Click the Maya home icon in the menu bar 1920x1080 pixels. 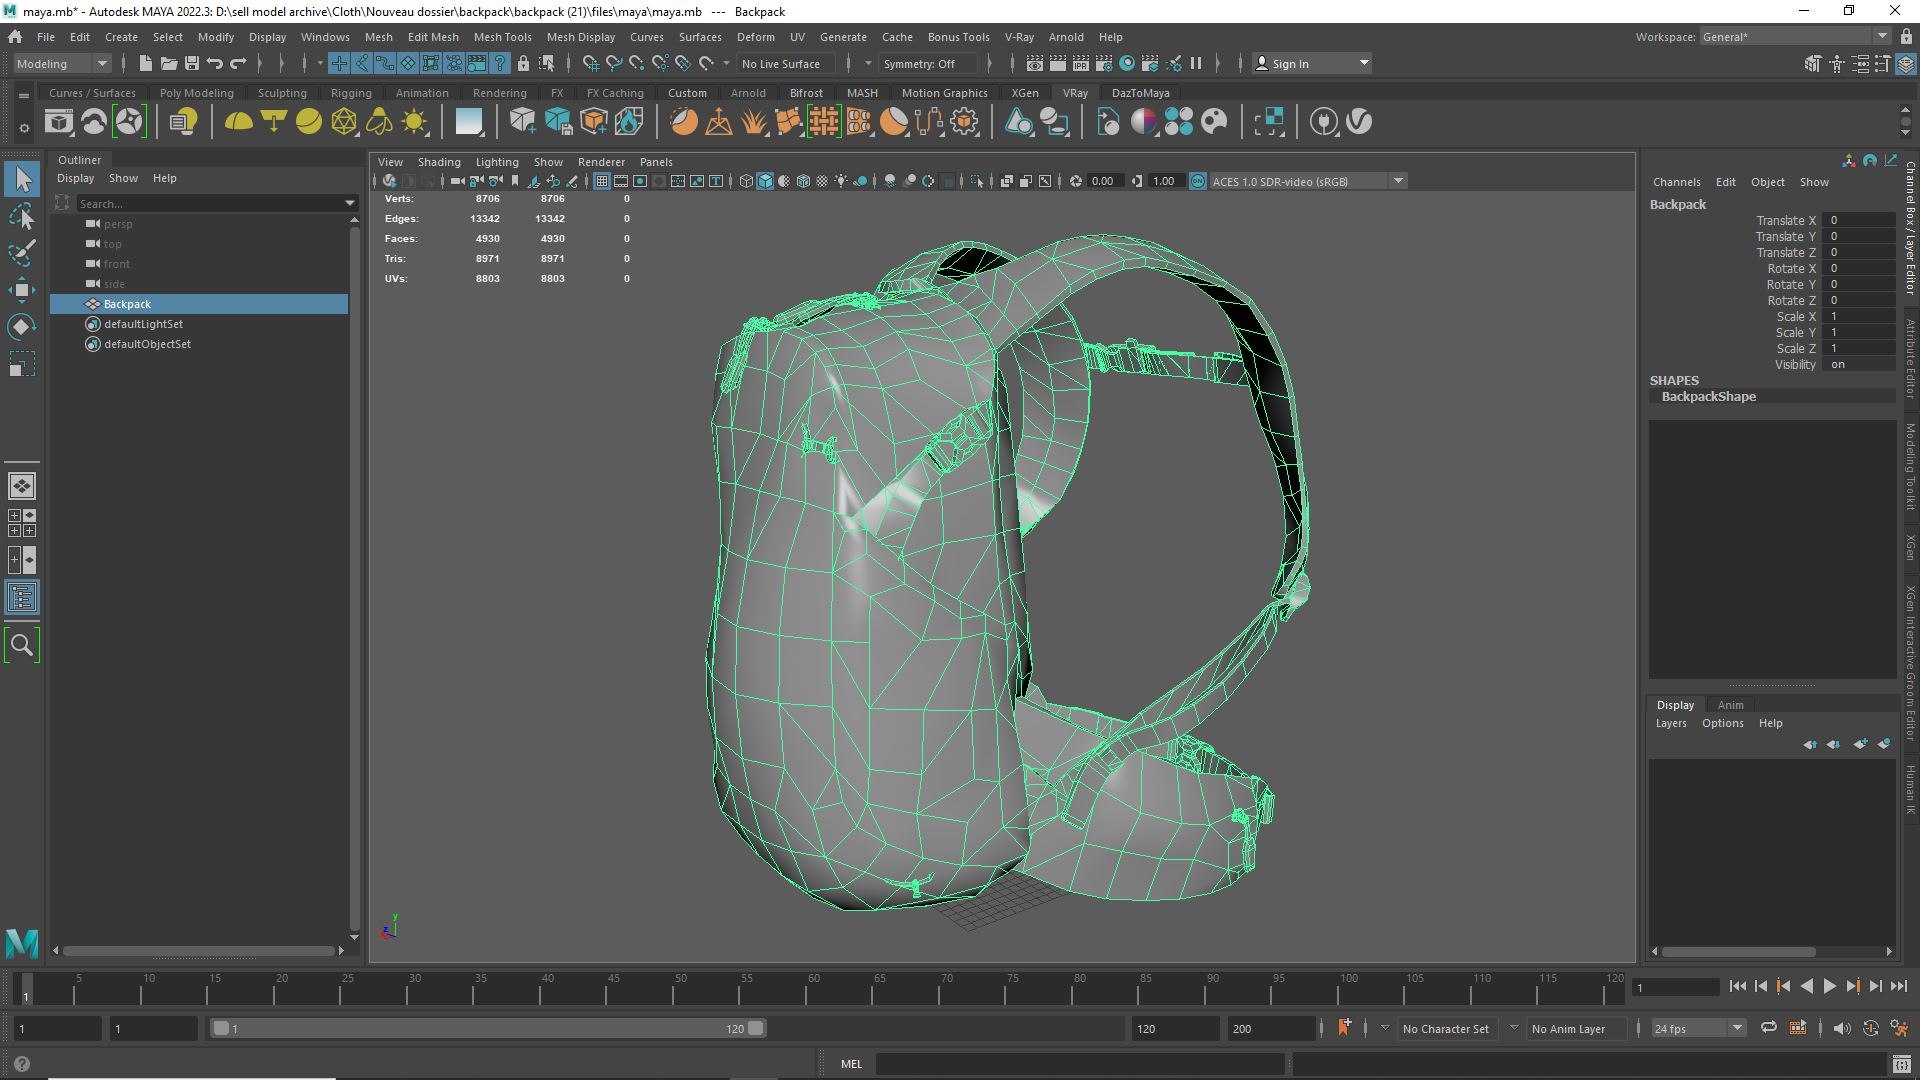[15, 37]
